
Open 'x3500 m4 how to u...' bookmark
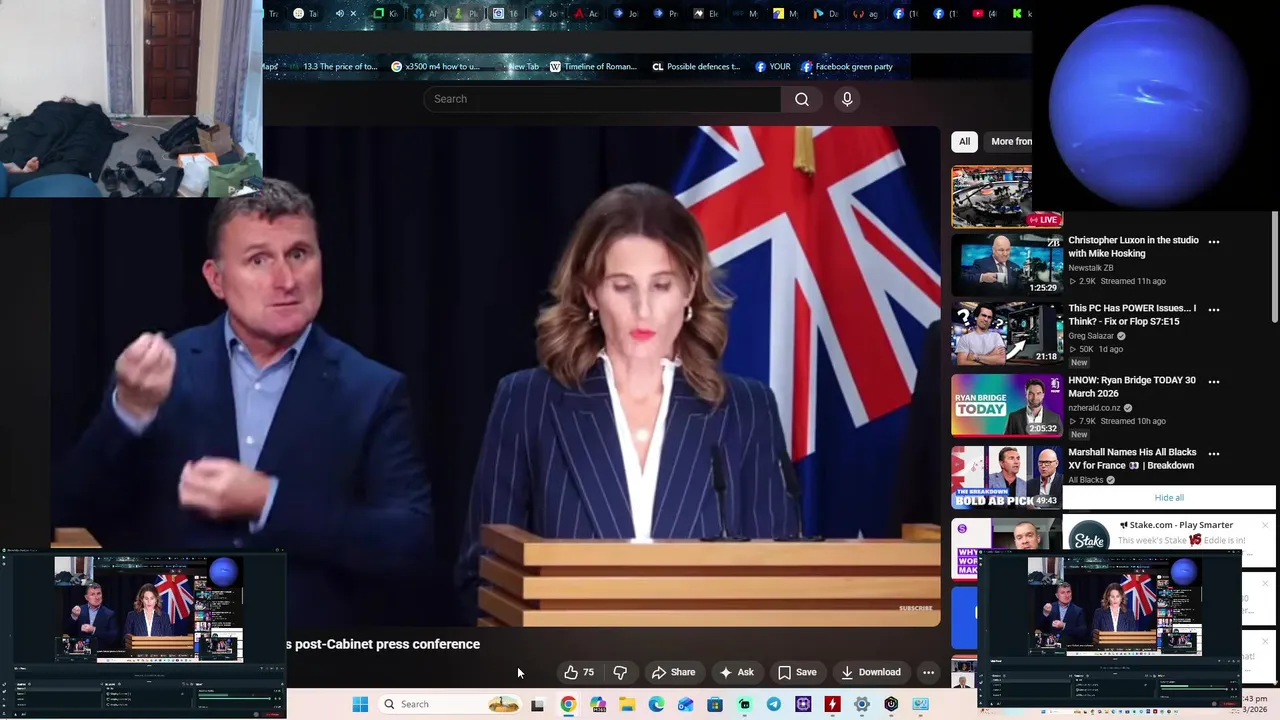pos(435,67)
